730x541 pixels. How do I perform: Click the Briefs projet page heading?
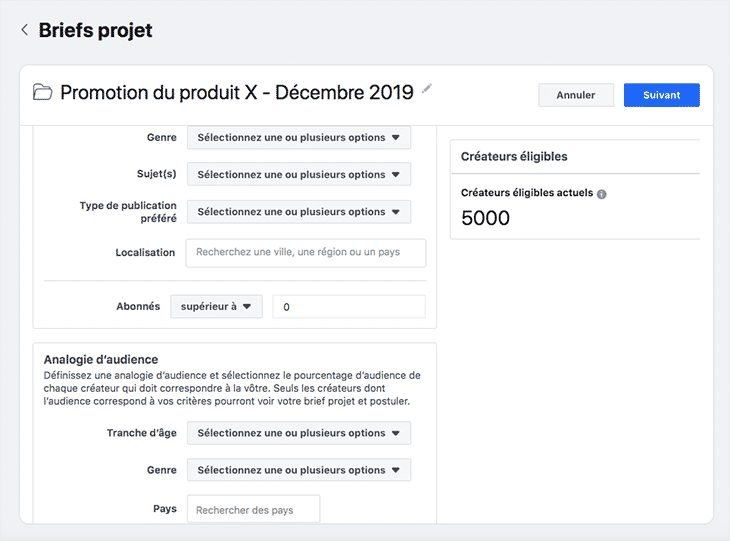pos(95,30)
